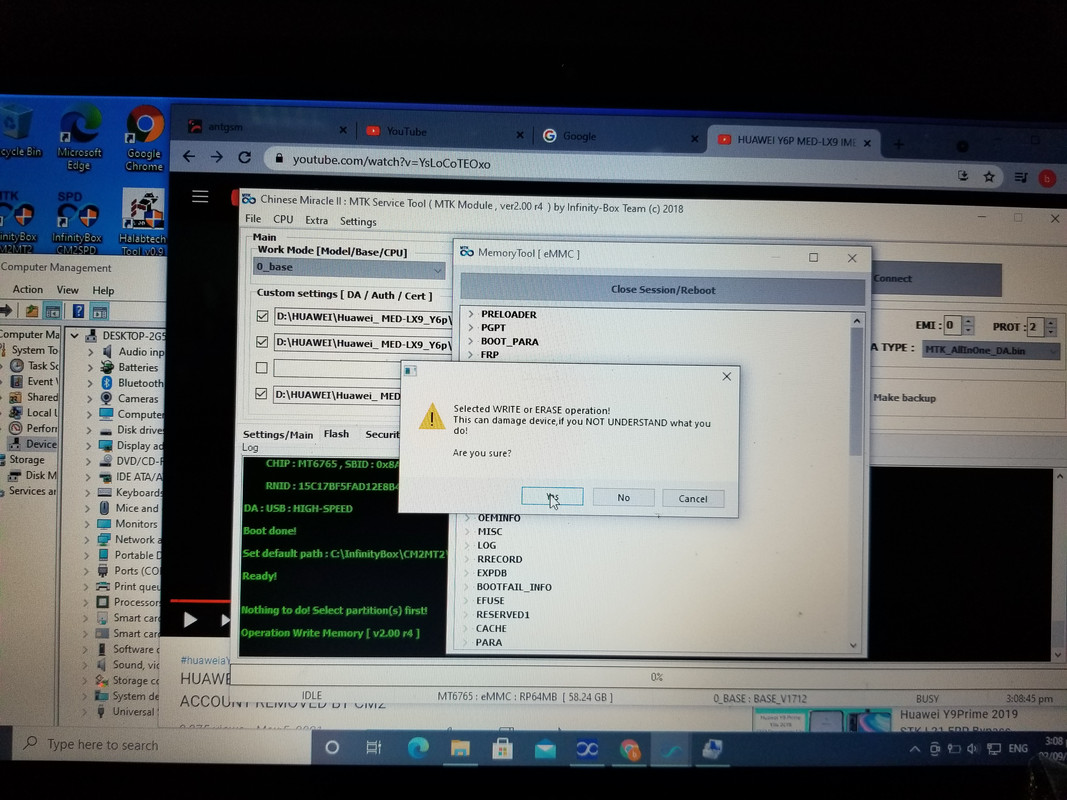Click the YouTube video progress bar

tap(200, 601)
